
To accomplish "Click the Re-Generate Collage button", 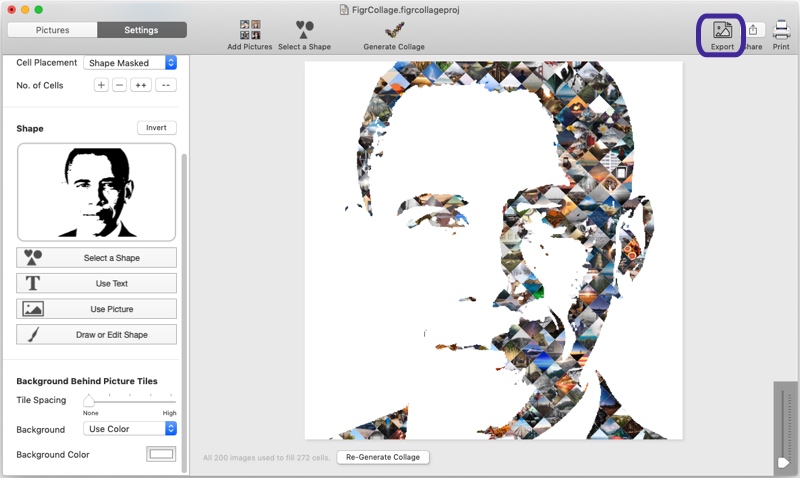I will [x=383, y=457].
